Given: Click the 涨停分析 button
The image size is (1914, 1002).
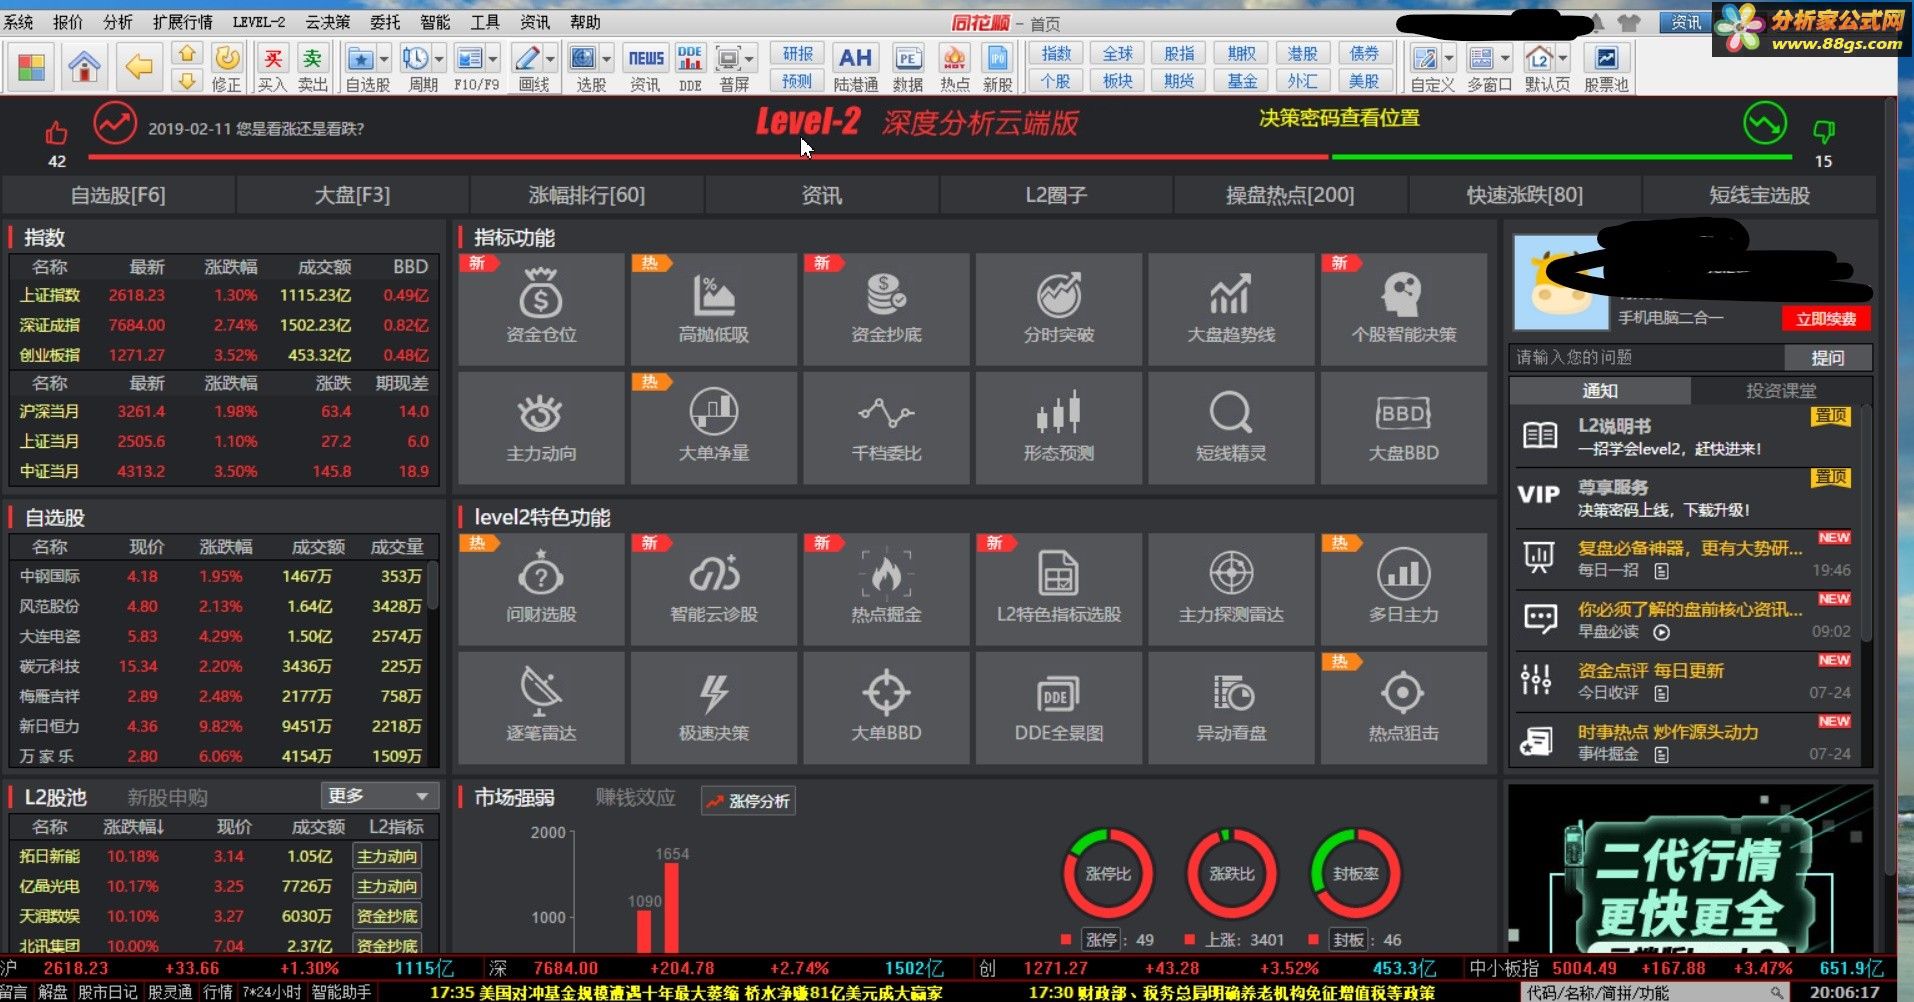Looking at the screenshot, I should click(x=748, y=800).
